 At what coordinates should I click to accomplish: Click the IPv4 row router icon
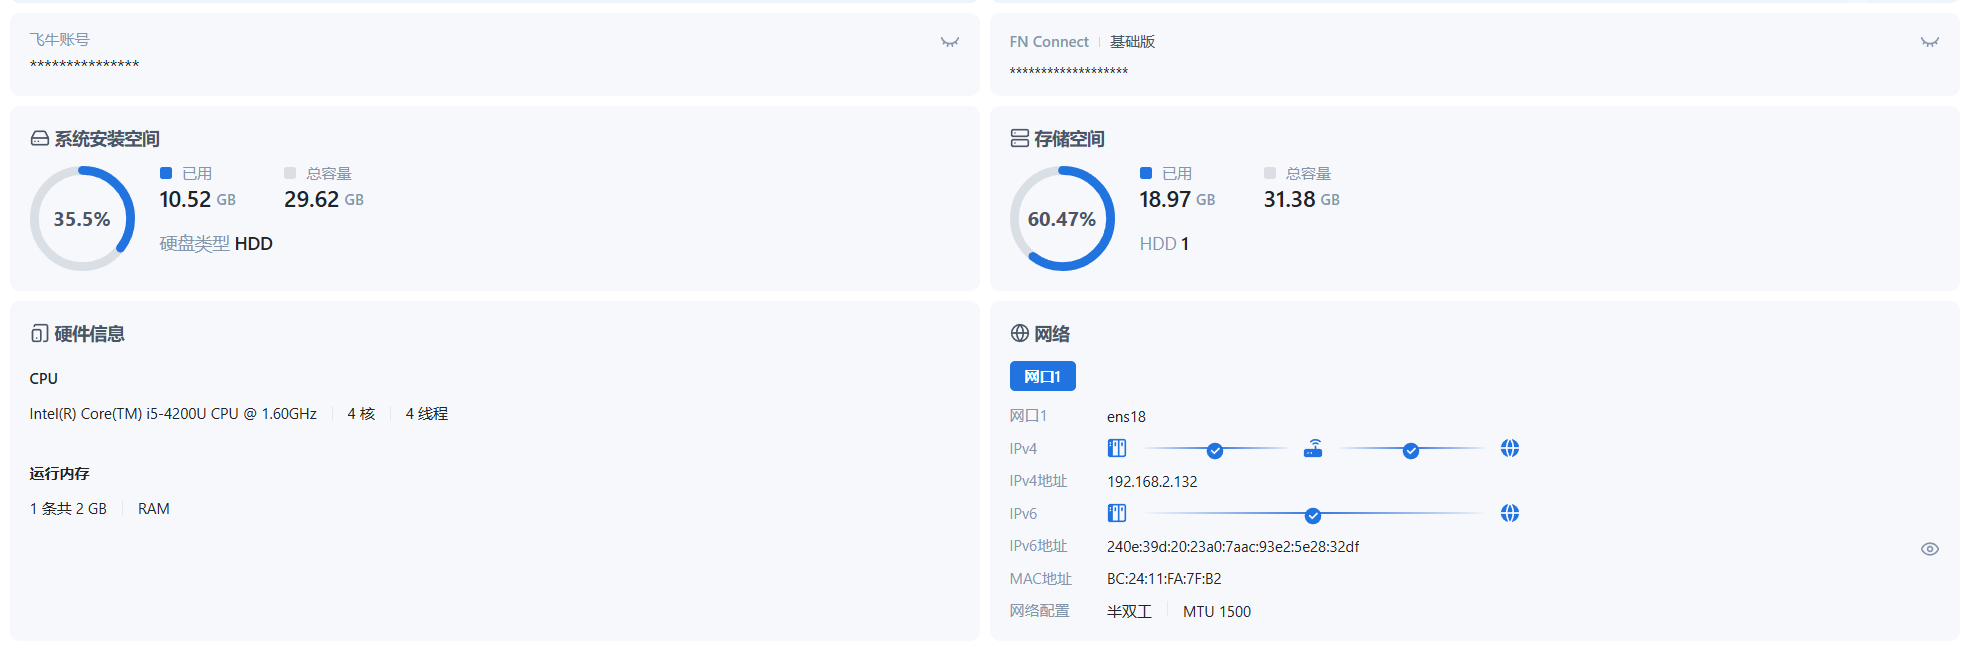pyautogui.click(x=1313, y=448)
